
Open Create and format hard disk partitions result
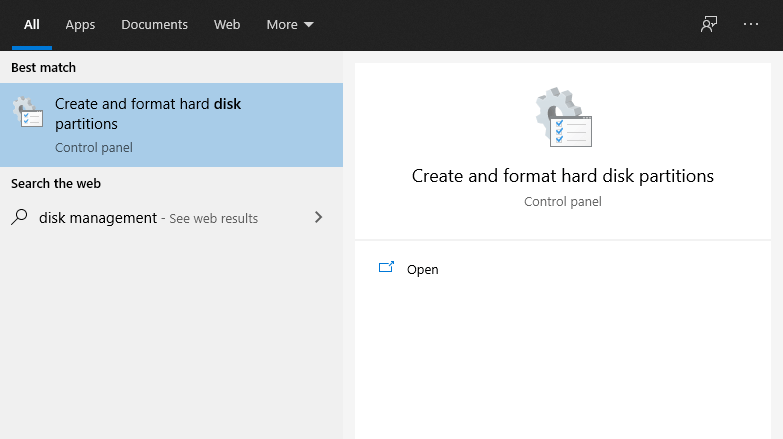click(171, 125)
